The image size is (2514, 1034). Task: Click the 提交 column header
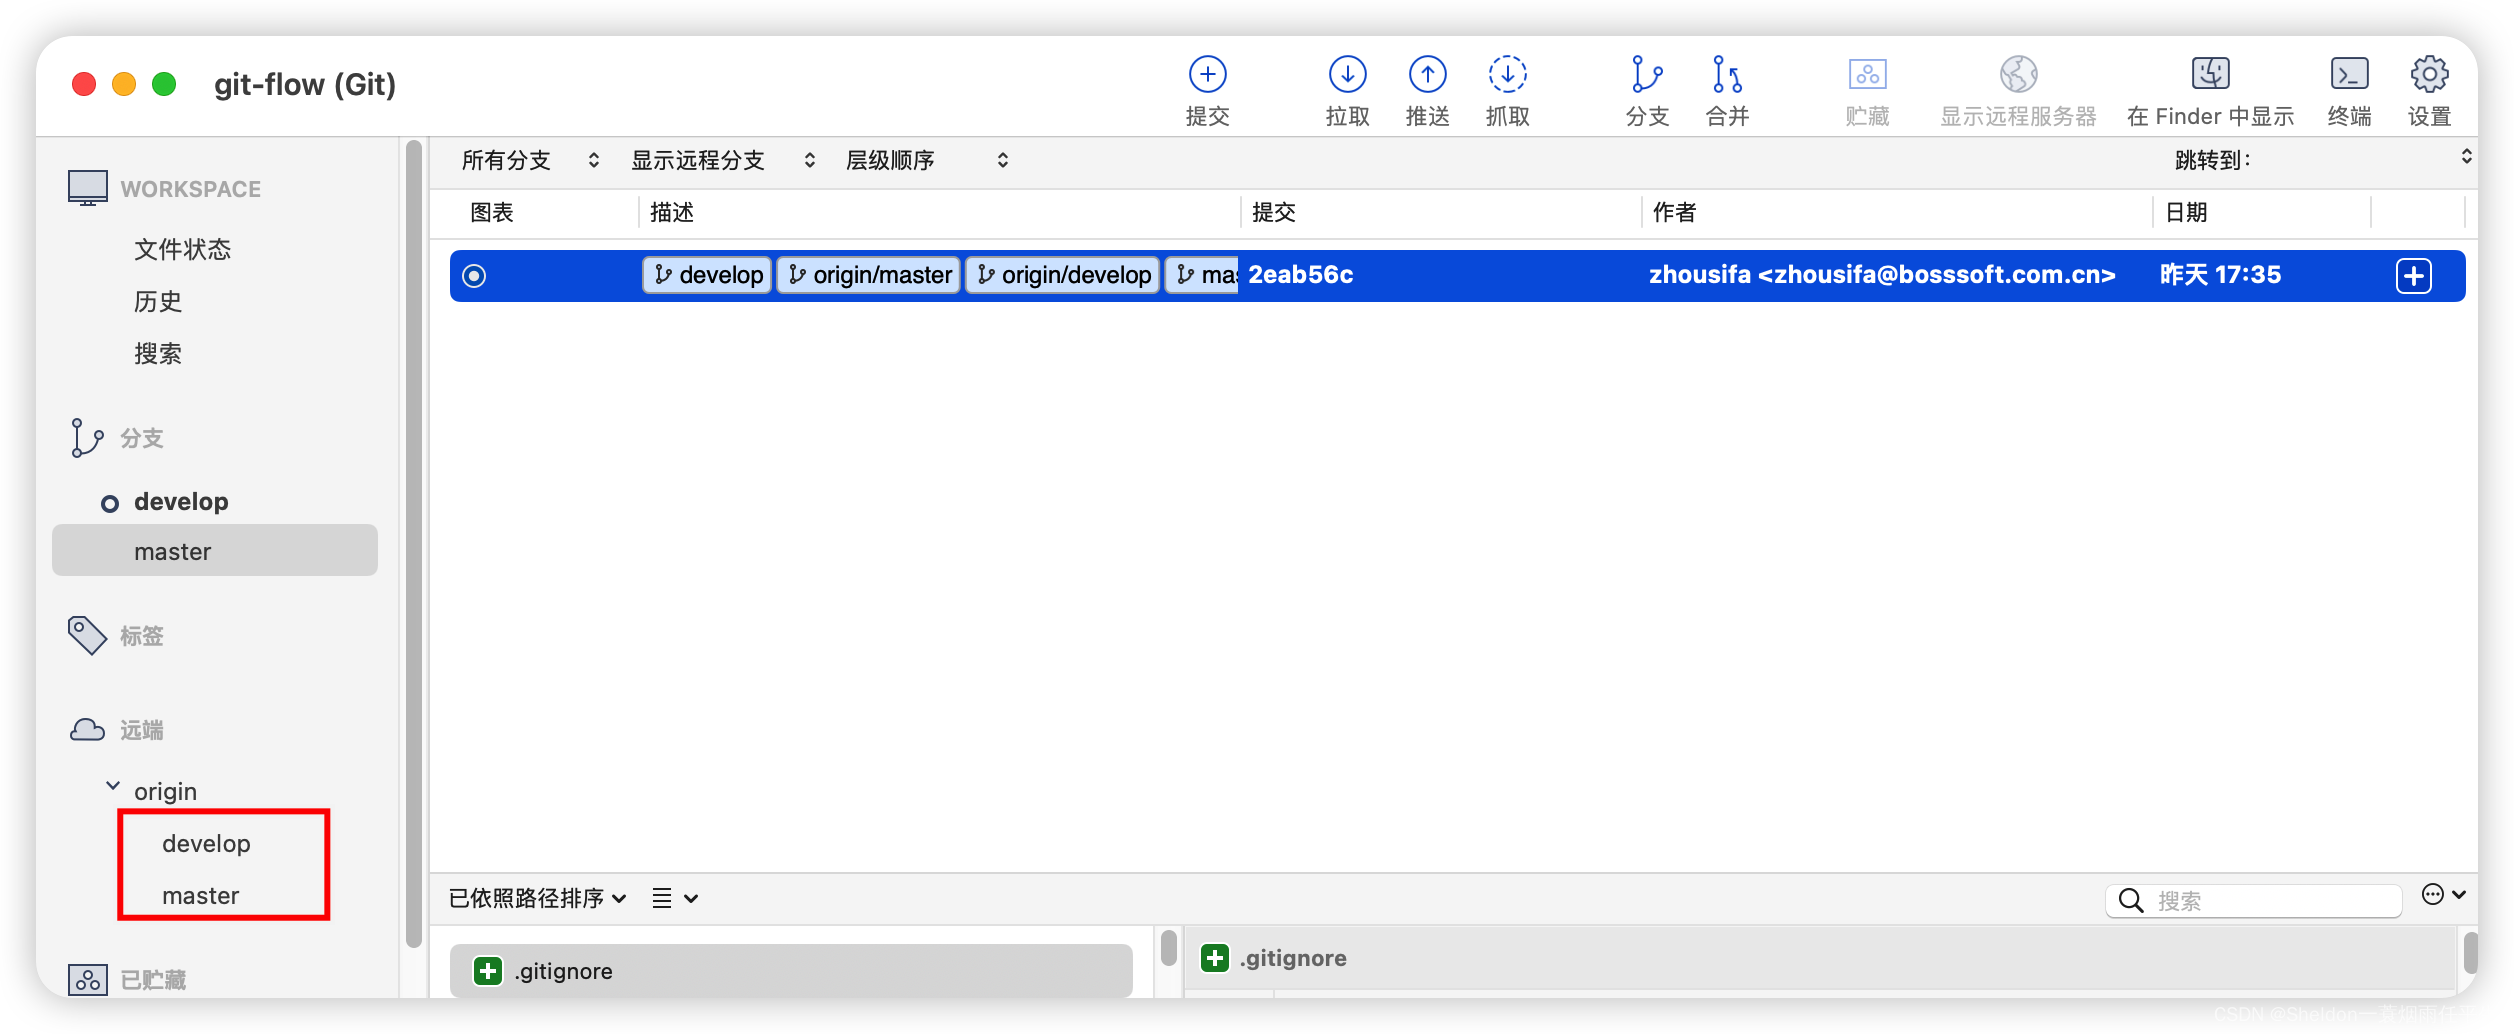1274,212
